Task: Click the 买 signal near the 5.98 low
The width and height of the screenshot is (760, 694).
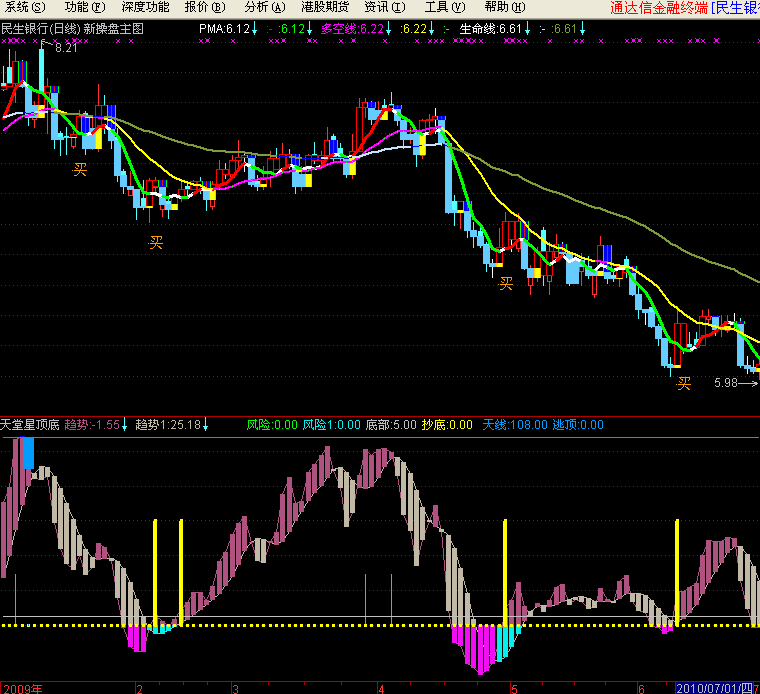Action: coord(684,383)
